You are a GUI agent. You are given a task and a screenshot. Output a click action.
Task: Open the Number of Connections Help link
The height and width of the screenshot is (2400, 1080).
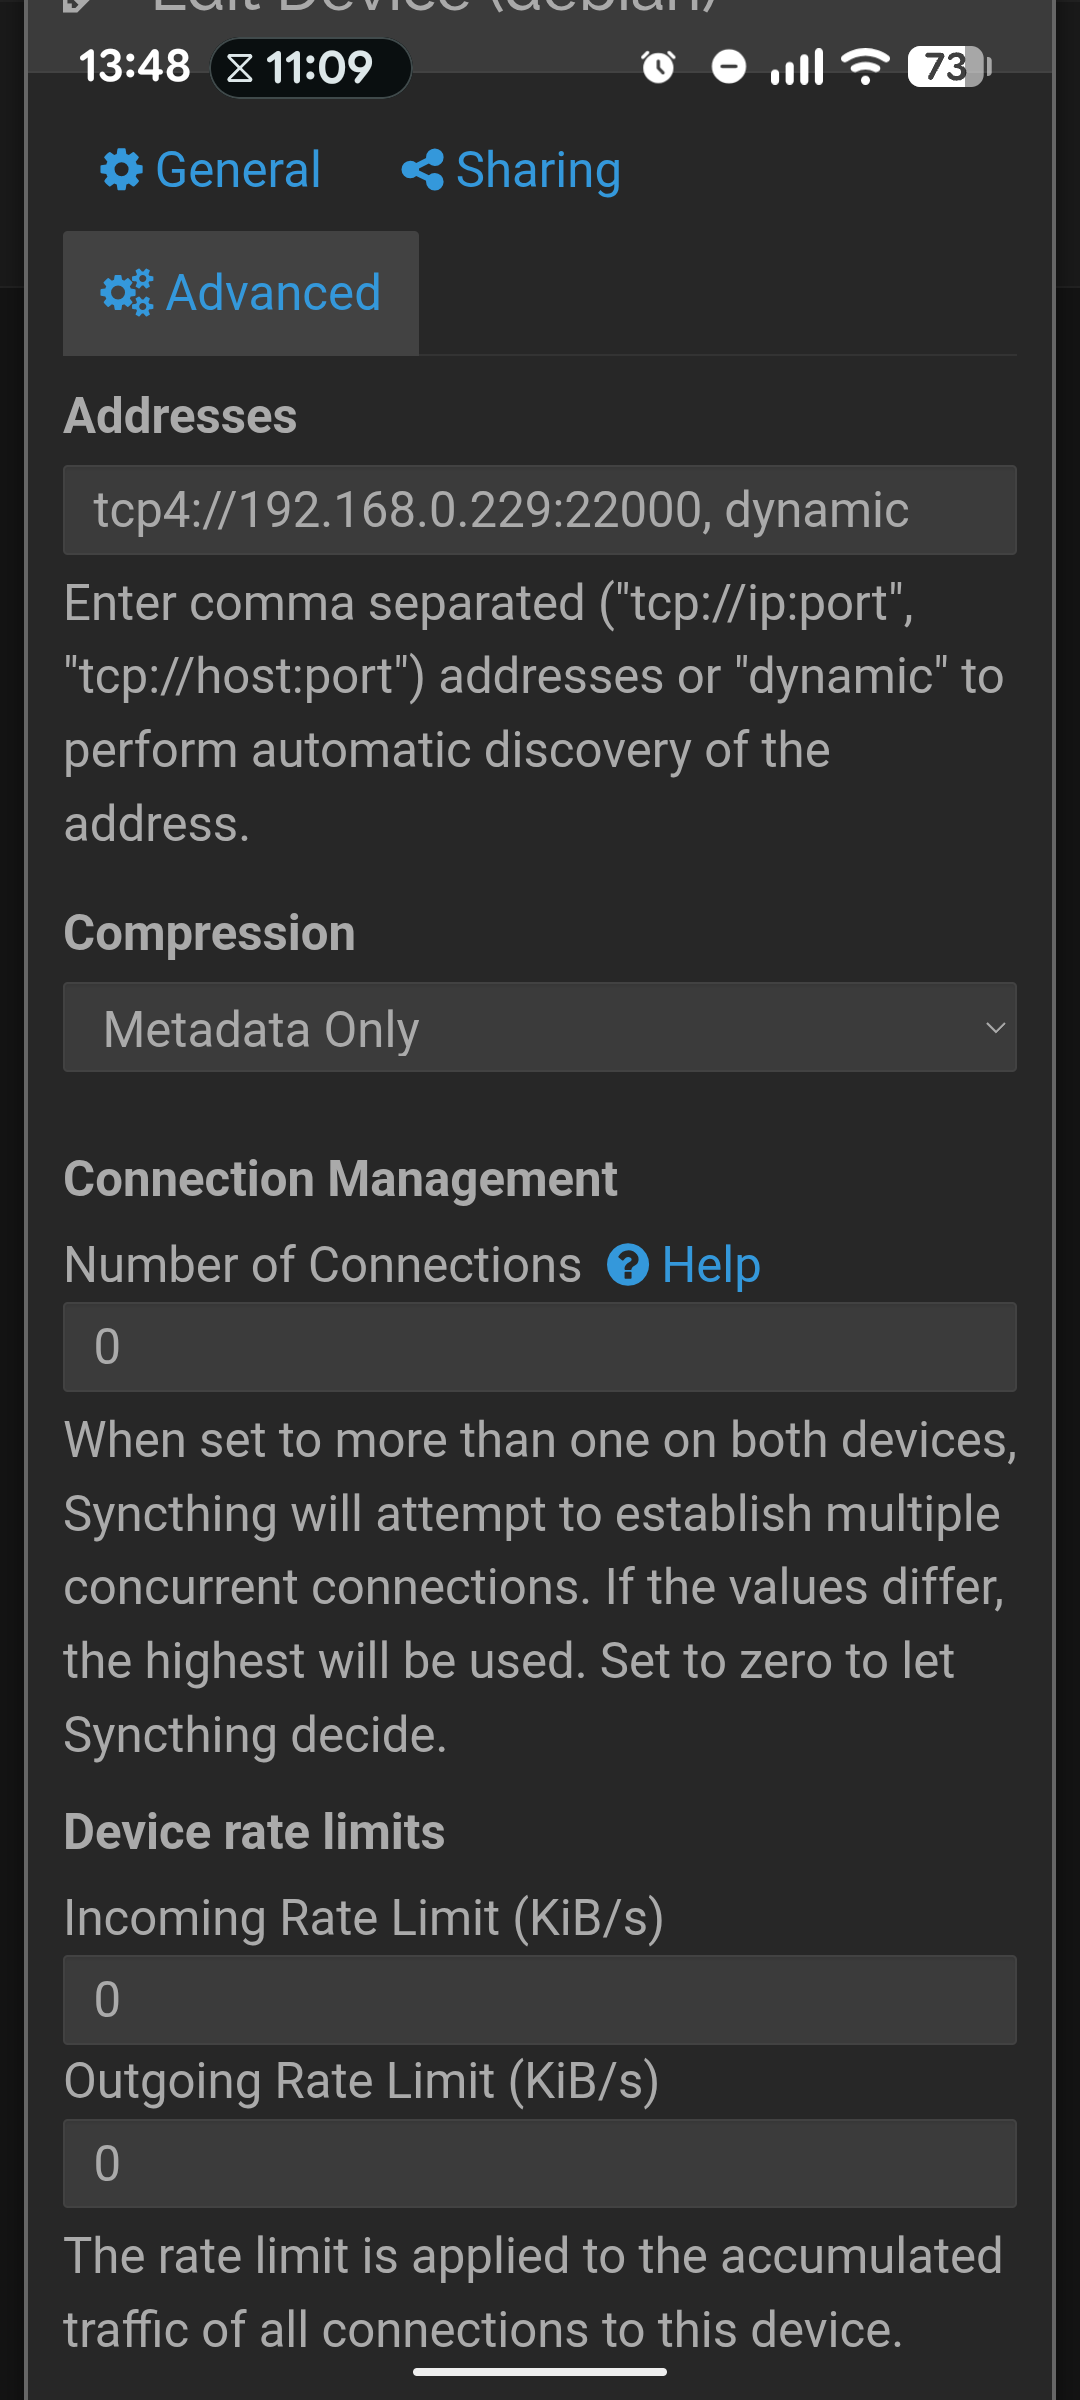(684, 1265)
